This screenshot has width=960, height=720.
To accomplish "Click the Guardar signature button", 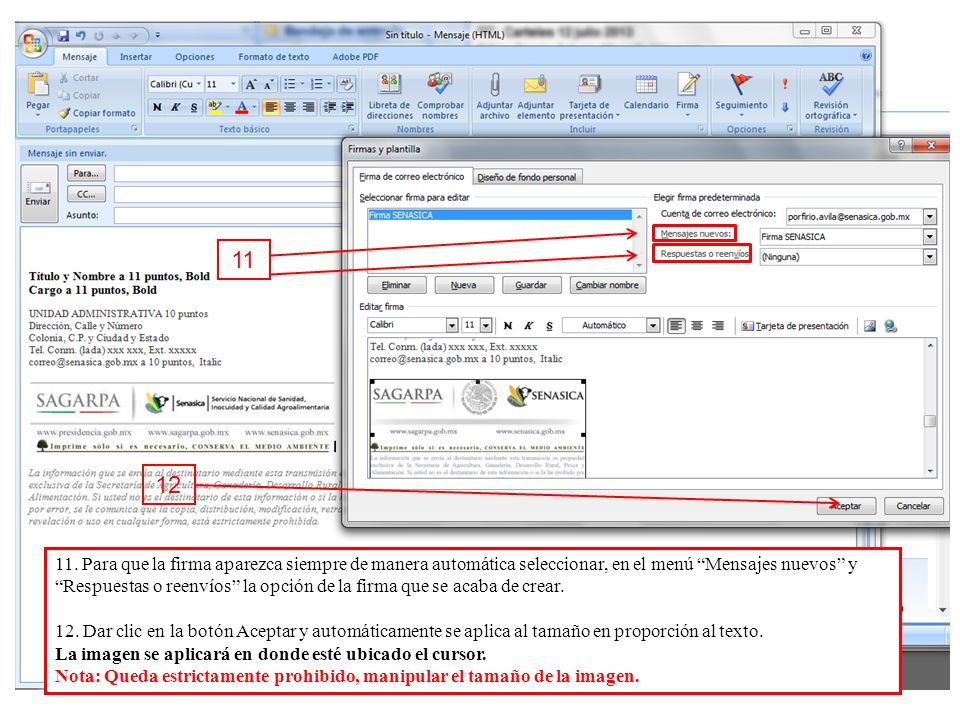I will 531,285.
